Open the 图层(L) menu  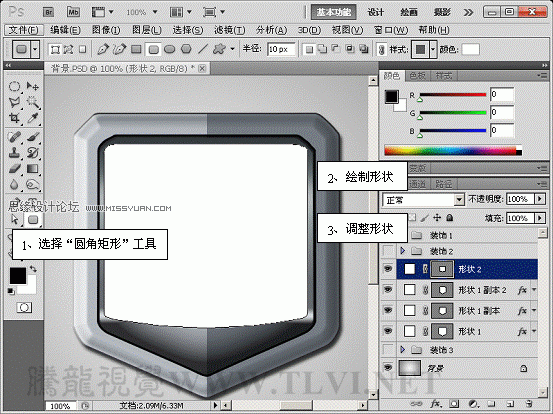[147, 30]
